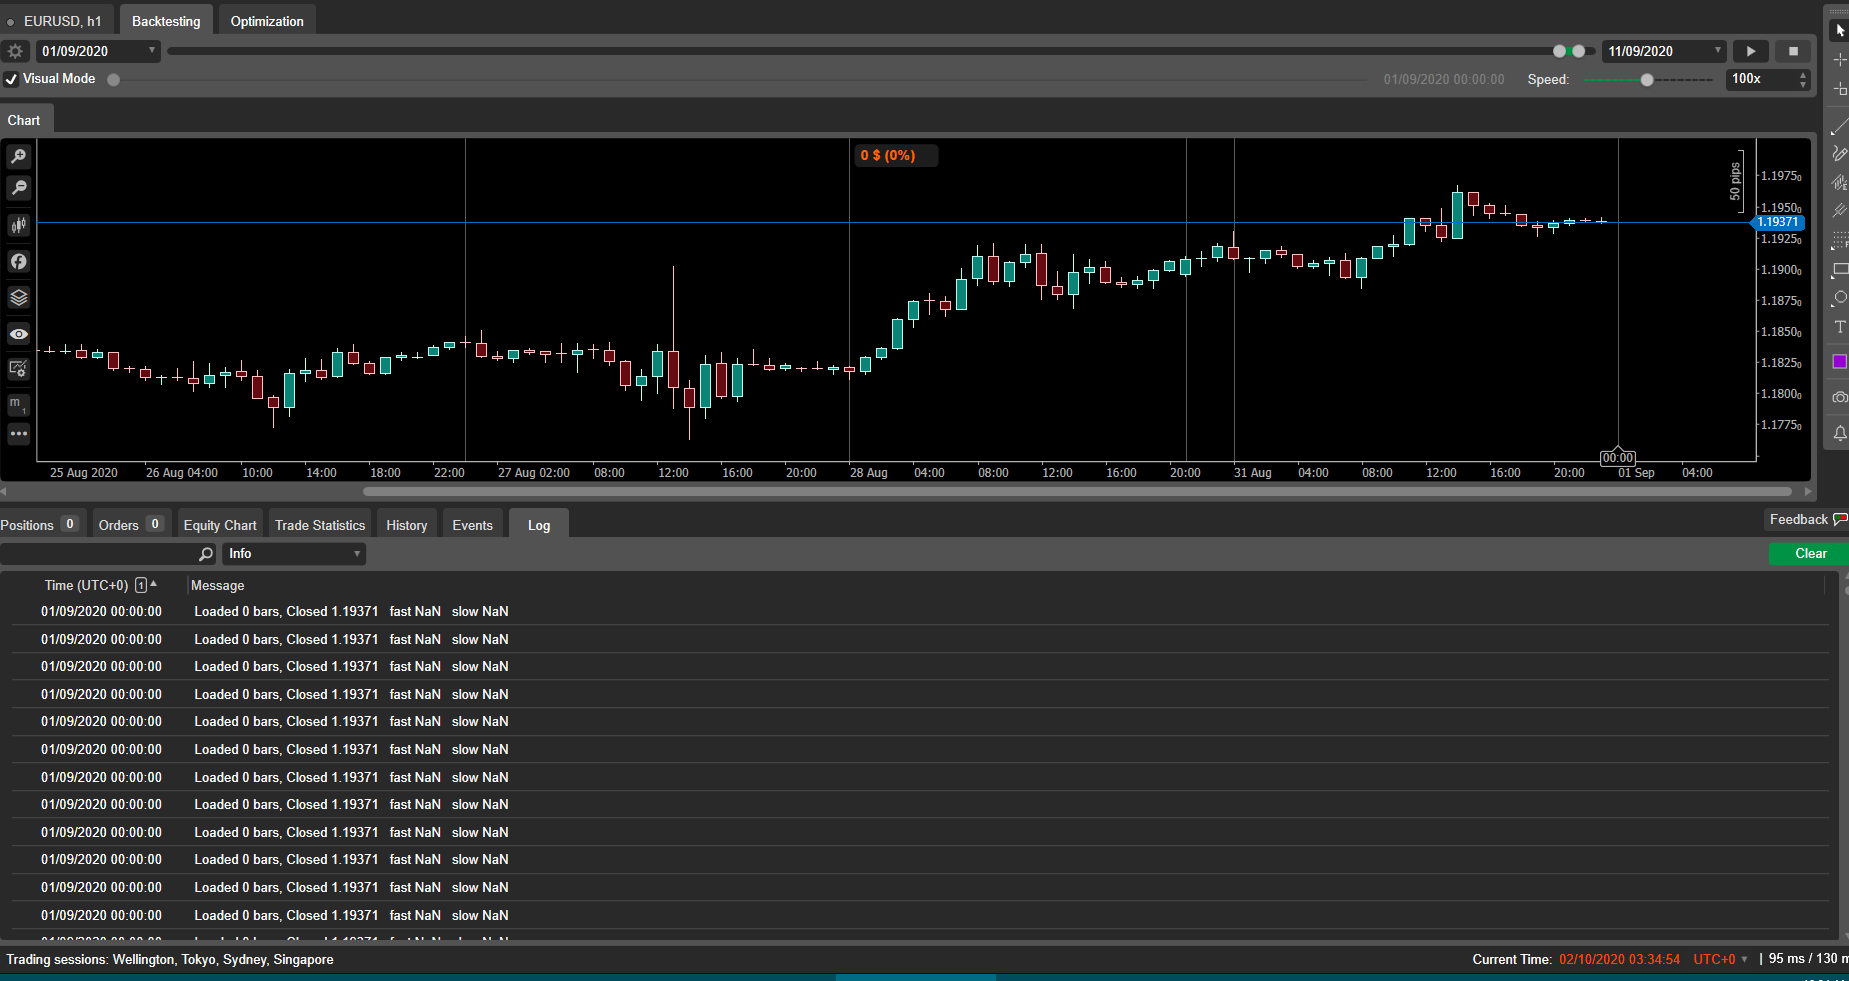1849x981 pixels.
Task: Click the Feedback link
Action: (x=1798, y=519)
